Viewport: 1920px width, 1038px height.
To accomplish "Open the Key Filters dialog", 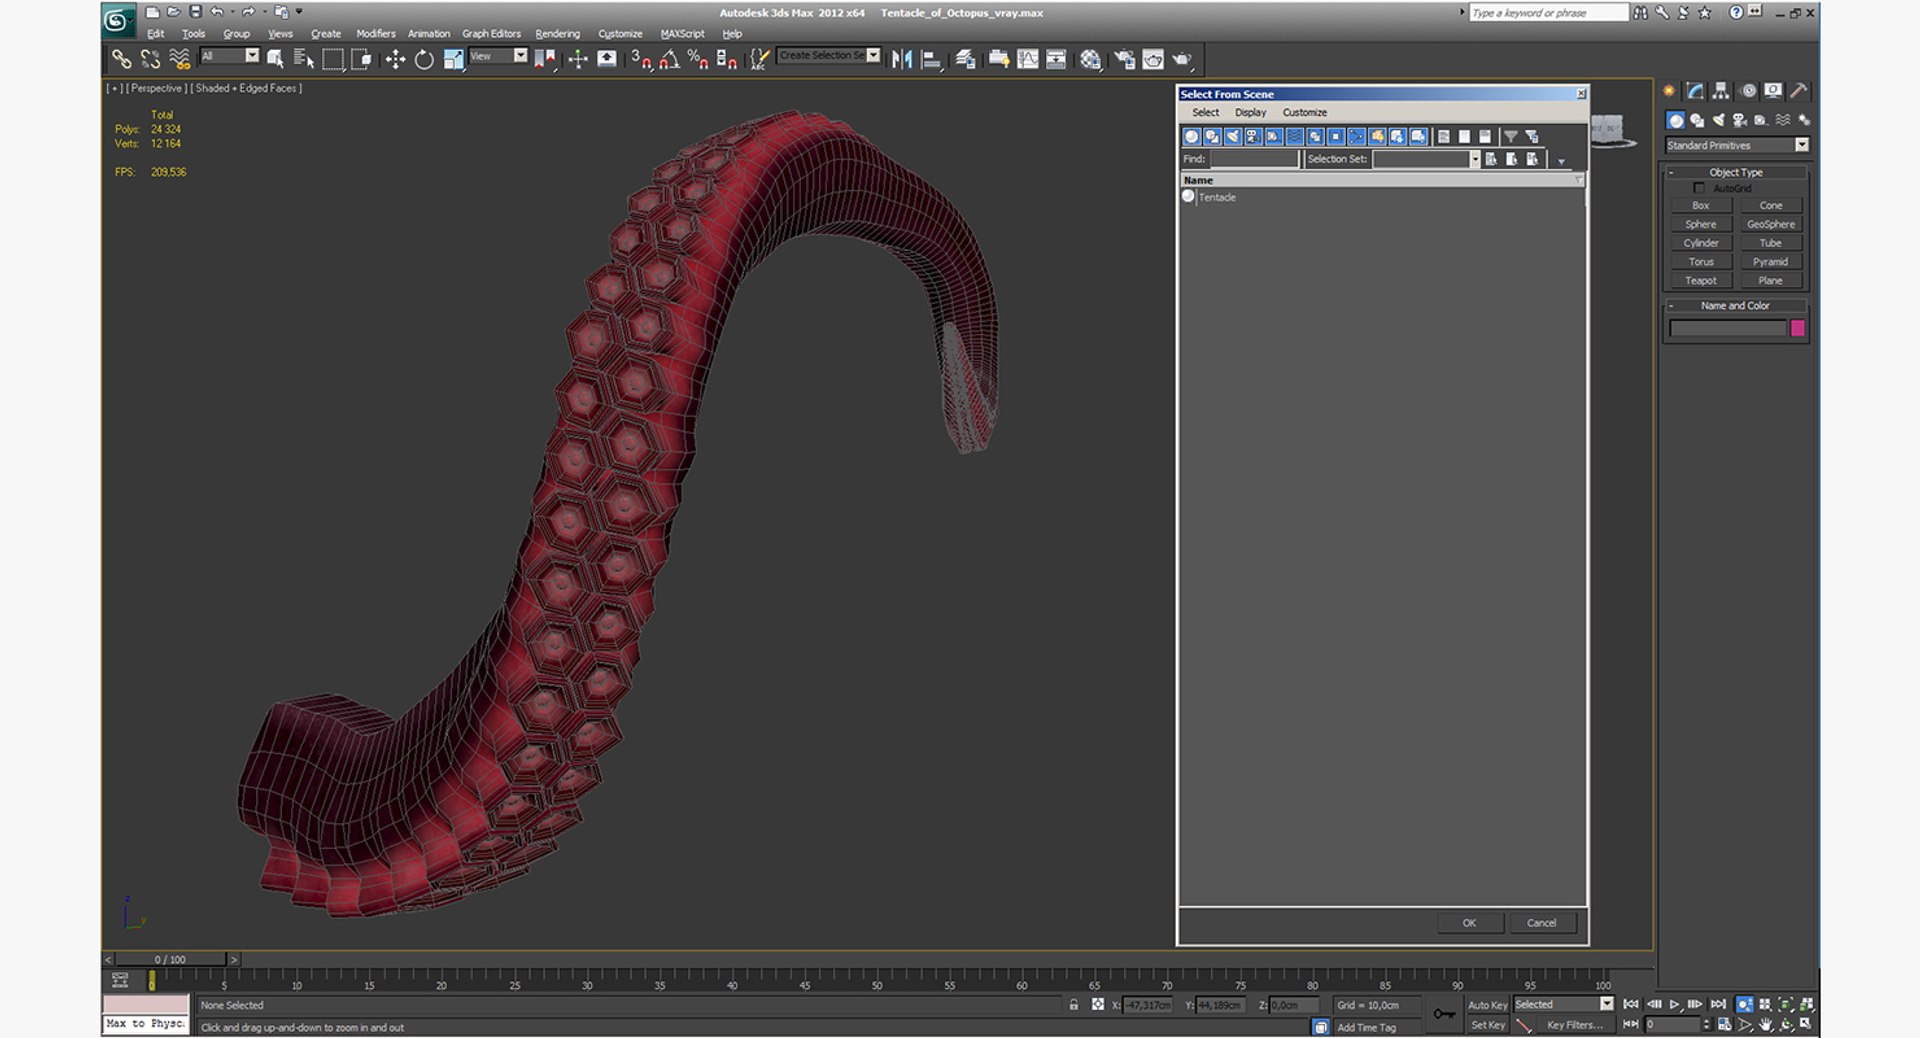I will [1574, 1025].
